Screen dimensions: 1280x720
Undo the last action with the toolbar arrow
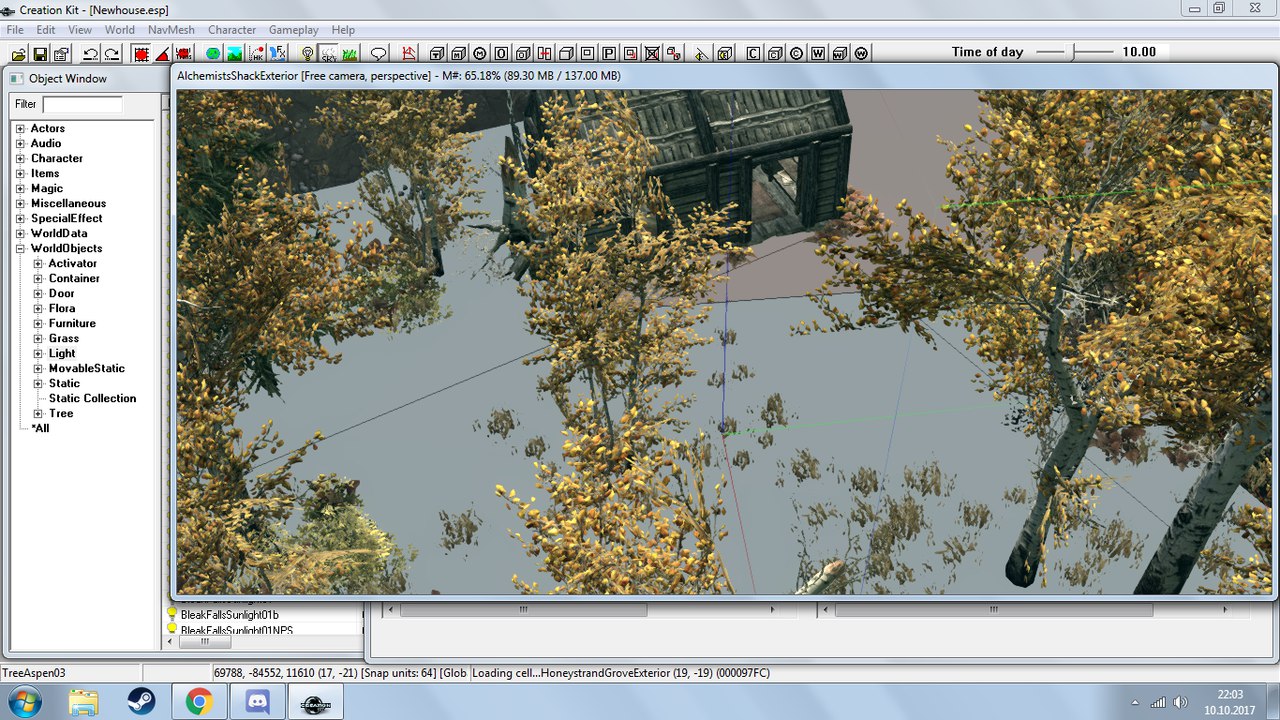point(90,53)
